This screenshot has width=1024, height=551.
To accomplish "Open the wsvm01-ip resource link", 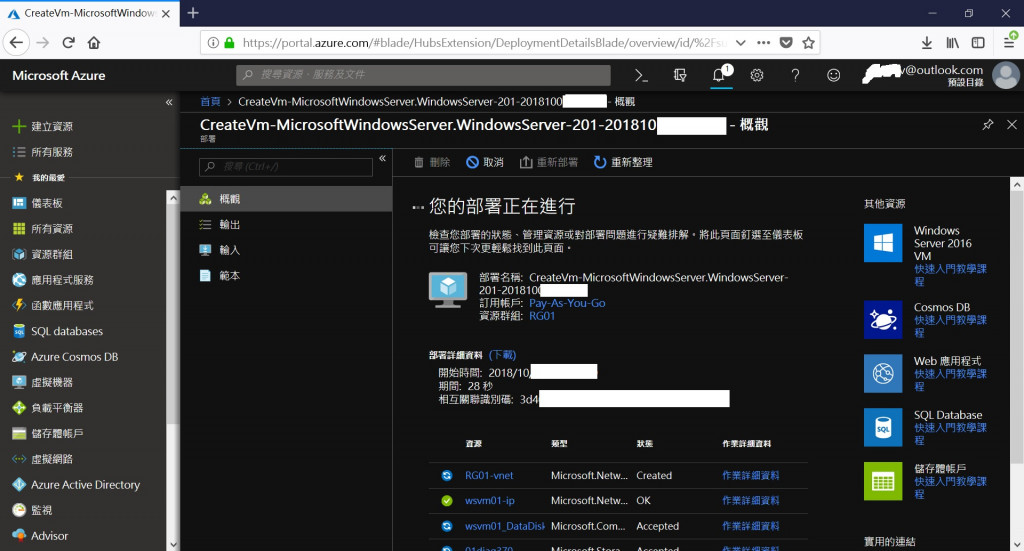I will 490,501.
